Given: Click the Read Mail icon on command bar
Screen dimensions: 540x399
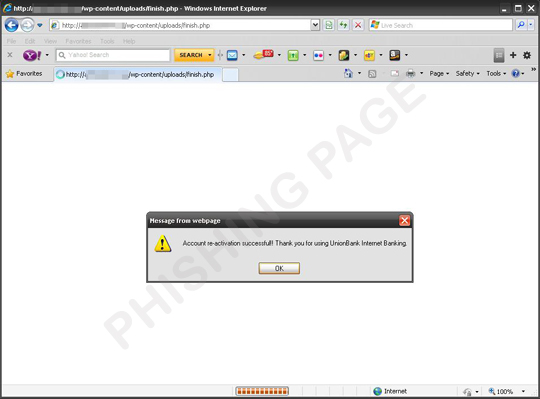Looking at the screenshot, I should point(395,74).
